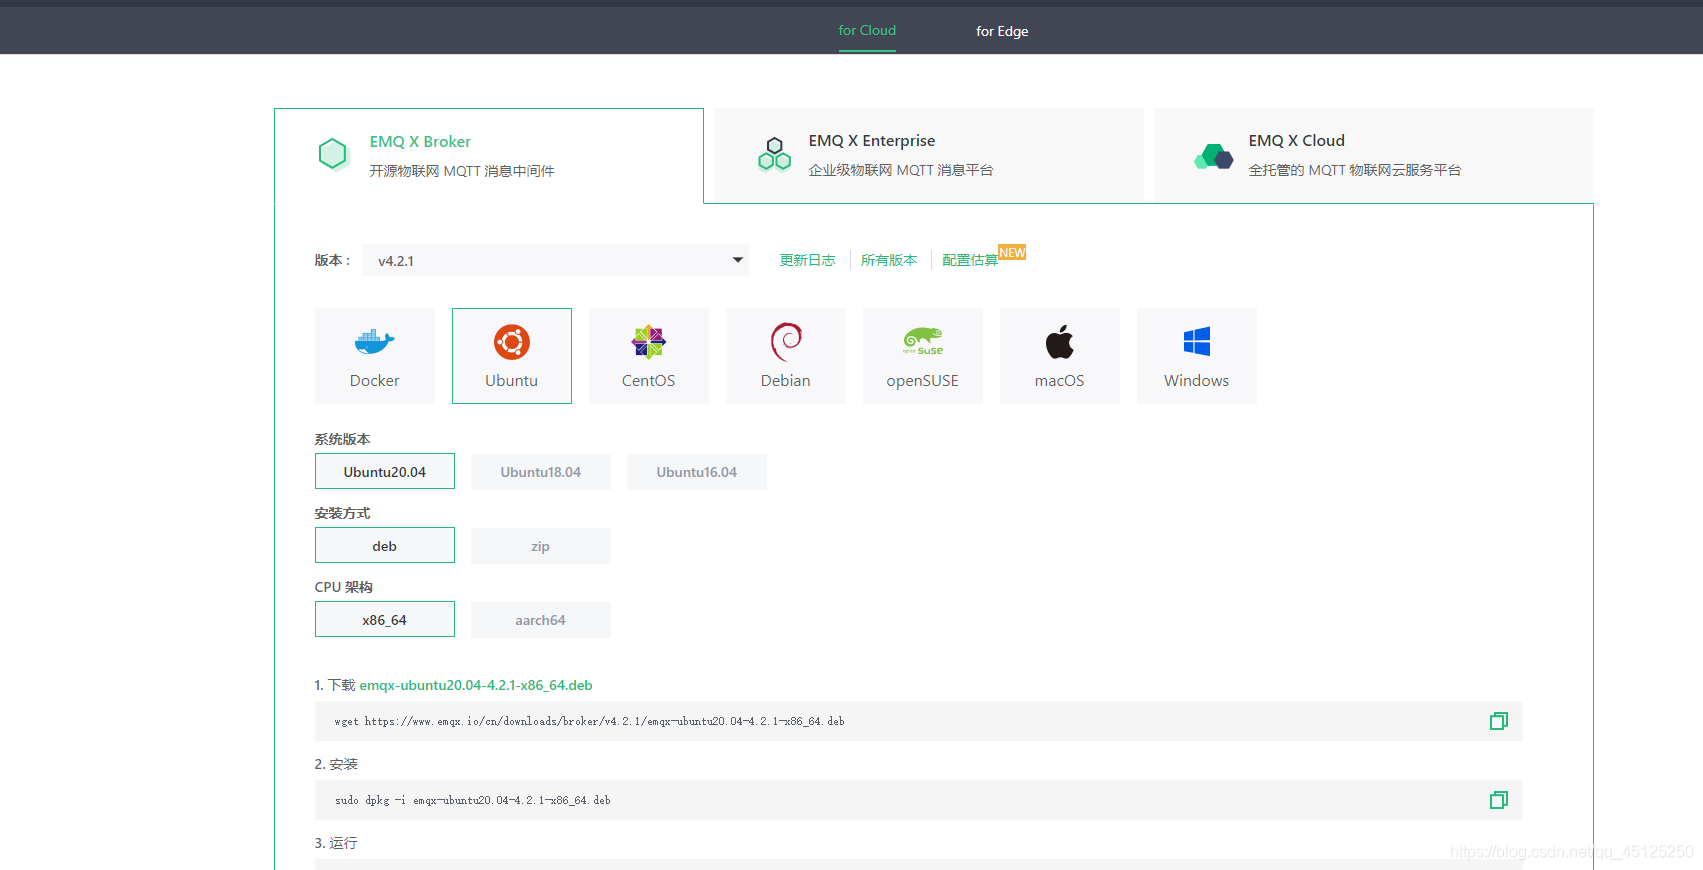This screenshot has width=1703, height=870.
Task: Open the 更新日志 changelog link
Action: coord(808,260)
